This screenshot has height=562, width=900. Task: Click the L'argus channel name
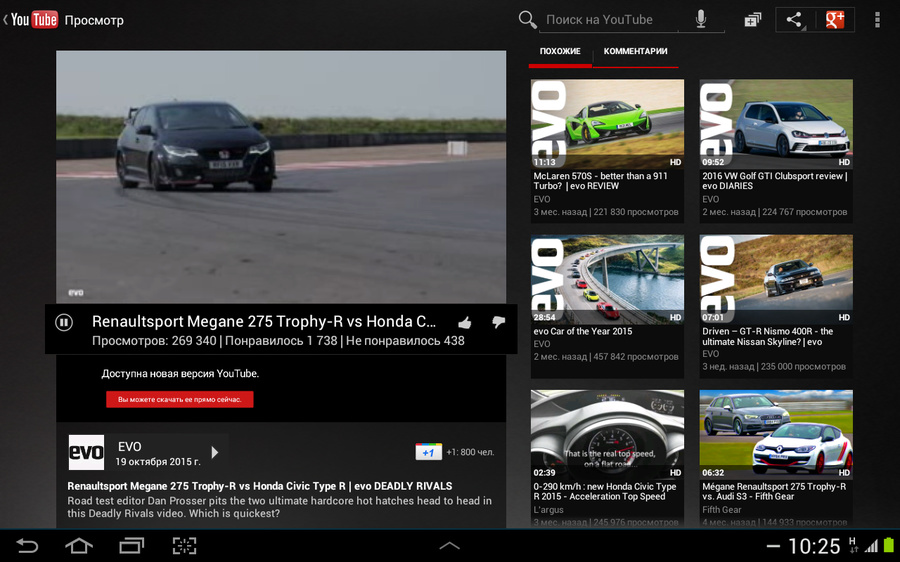click(548, 510)
